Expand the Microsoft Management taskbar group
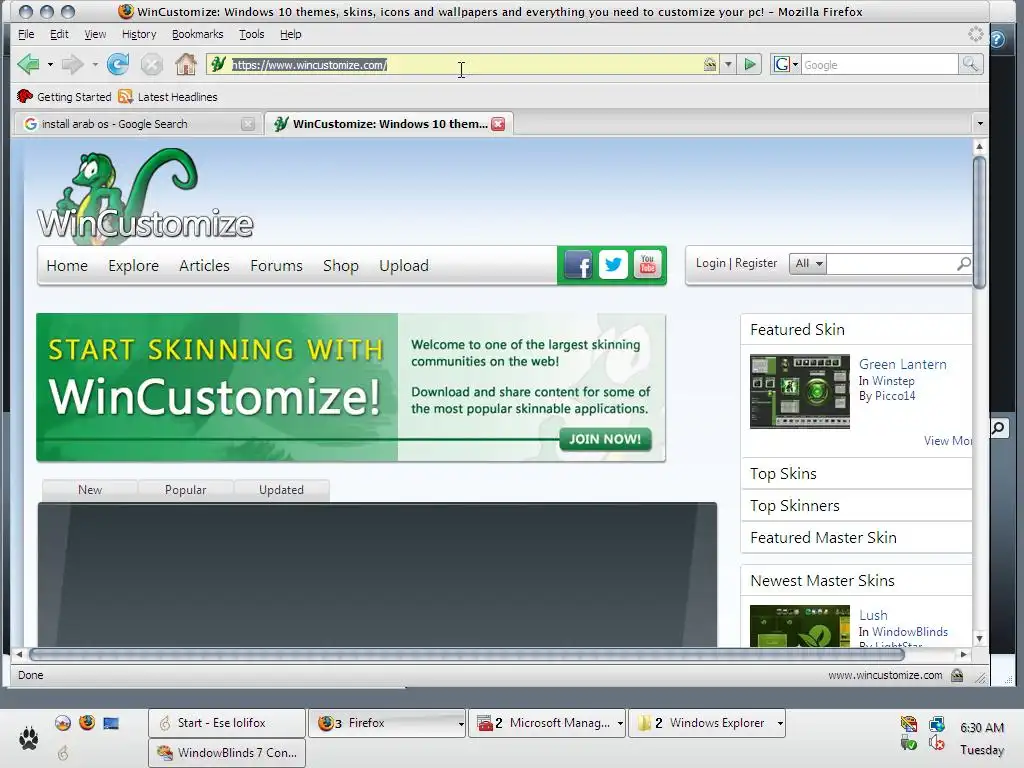 620,724
